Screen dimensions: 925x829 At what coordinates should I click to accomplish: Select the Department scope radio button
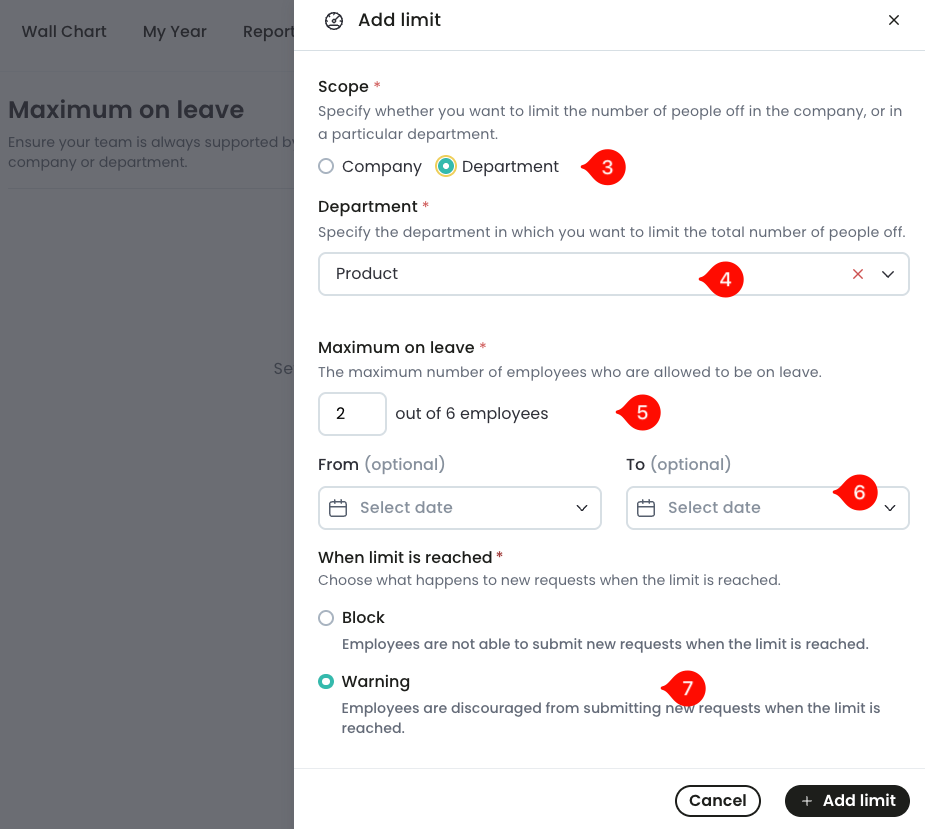click(x=446, y=167)
